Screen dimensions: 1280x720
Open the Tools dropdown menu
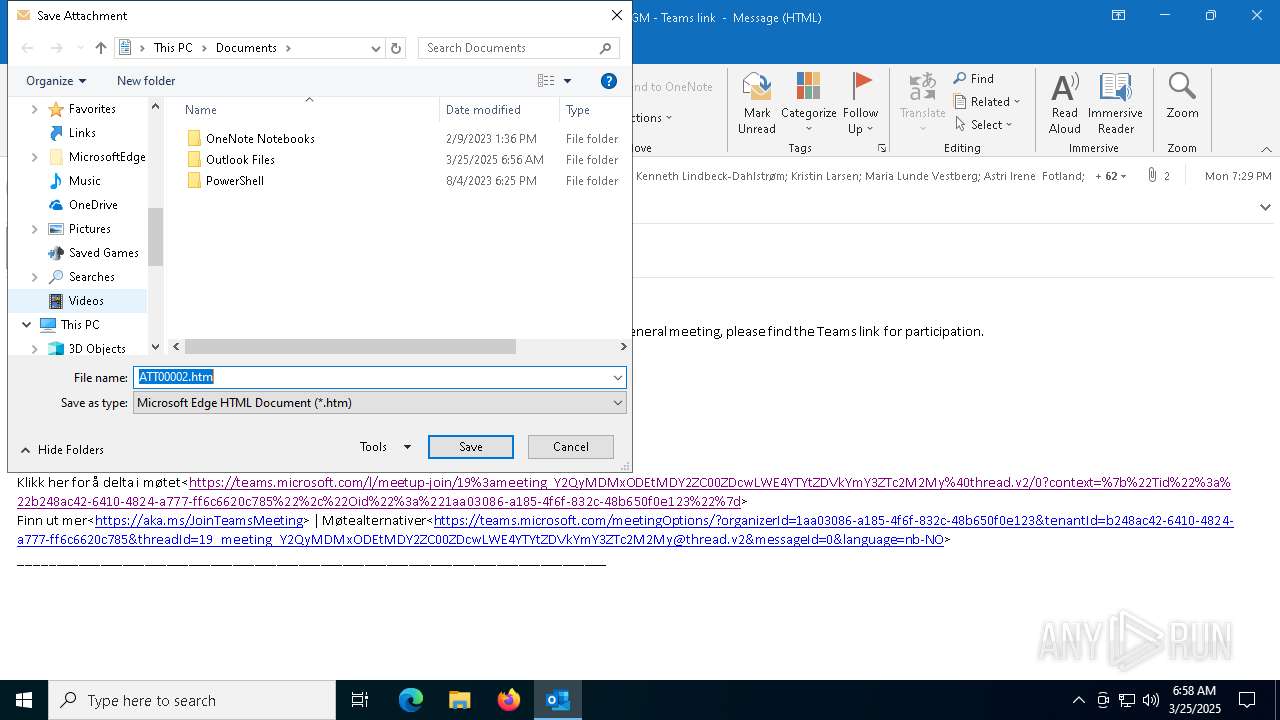click(x=385, y=447)
